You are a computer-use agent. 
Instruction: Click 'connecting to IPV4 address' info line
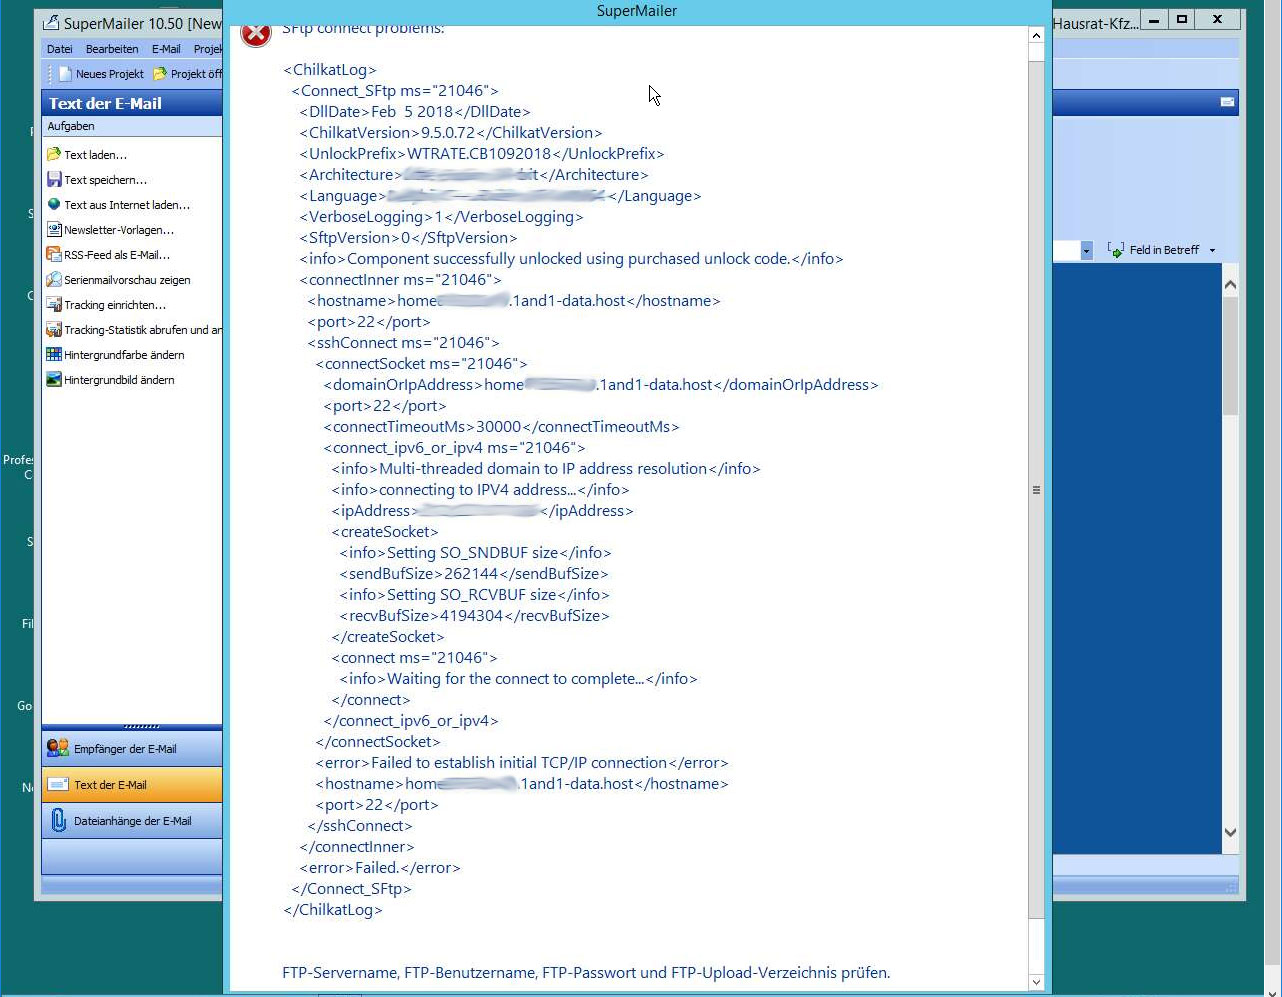tap(481, 490)
